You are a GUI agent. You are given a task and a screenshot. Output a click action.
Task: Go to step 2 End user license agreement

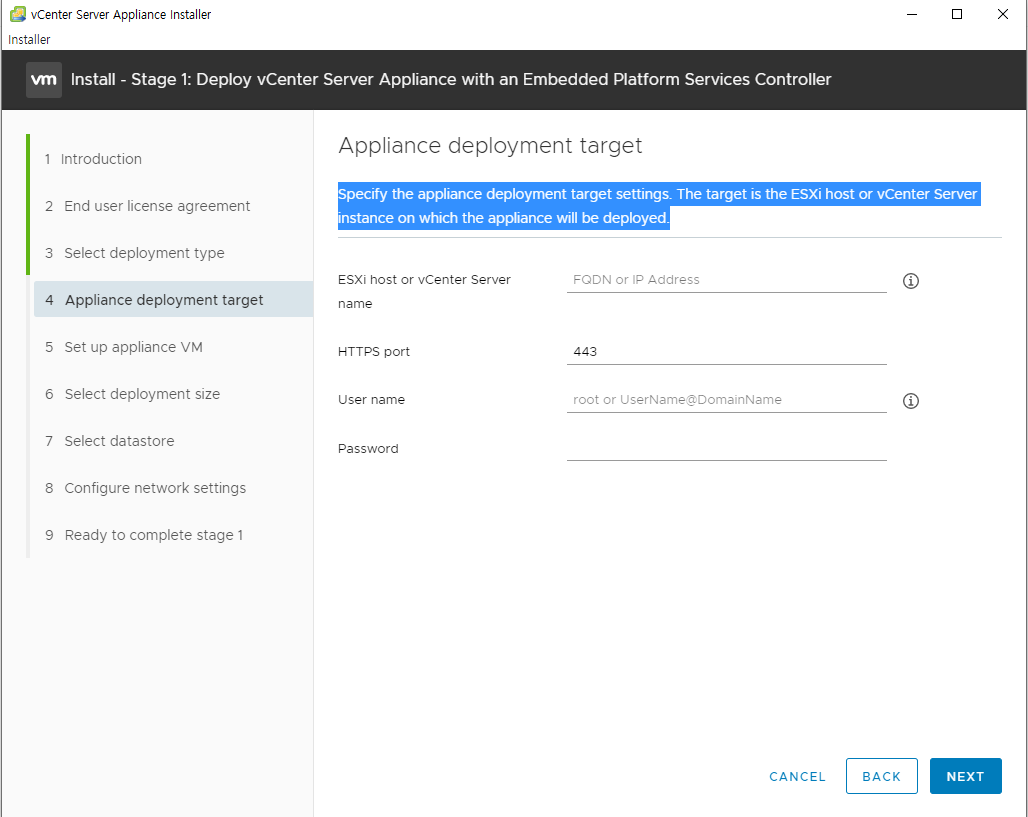148,206
